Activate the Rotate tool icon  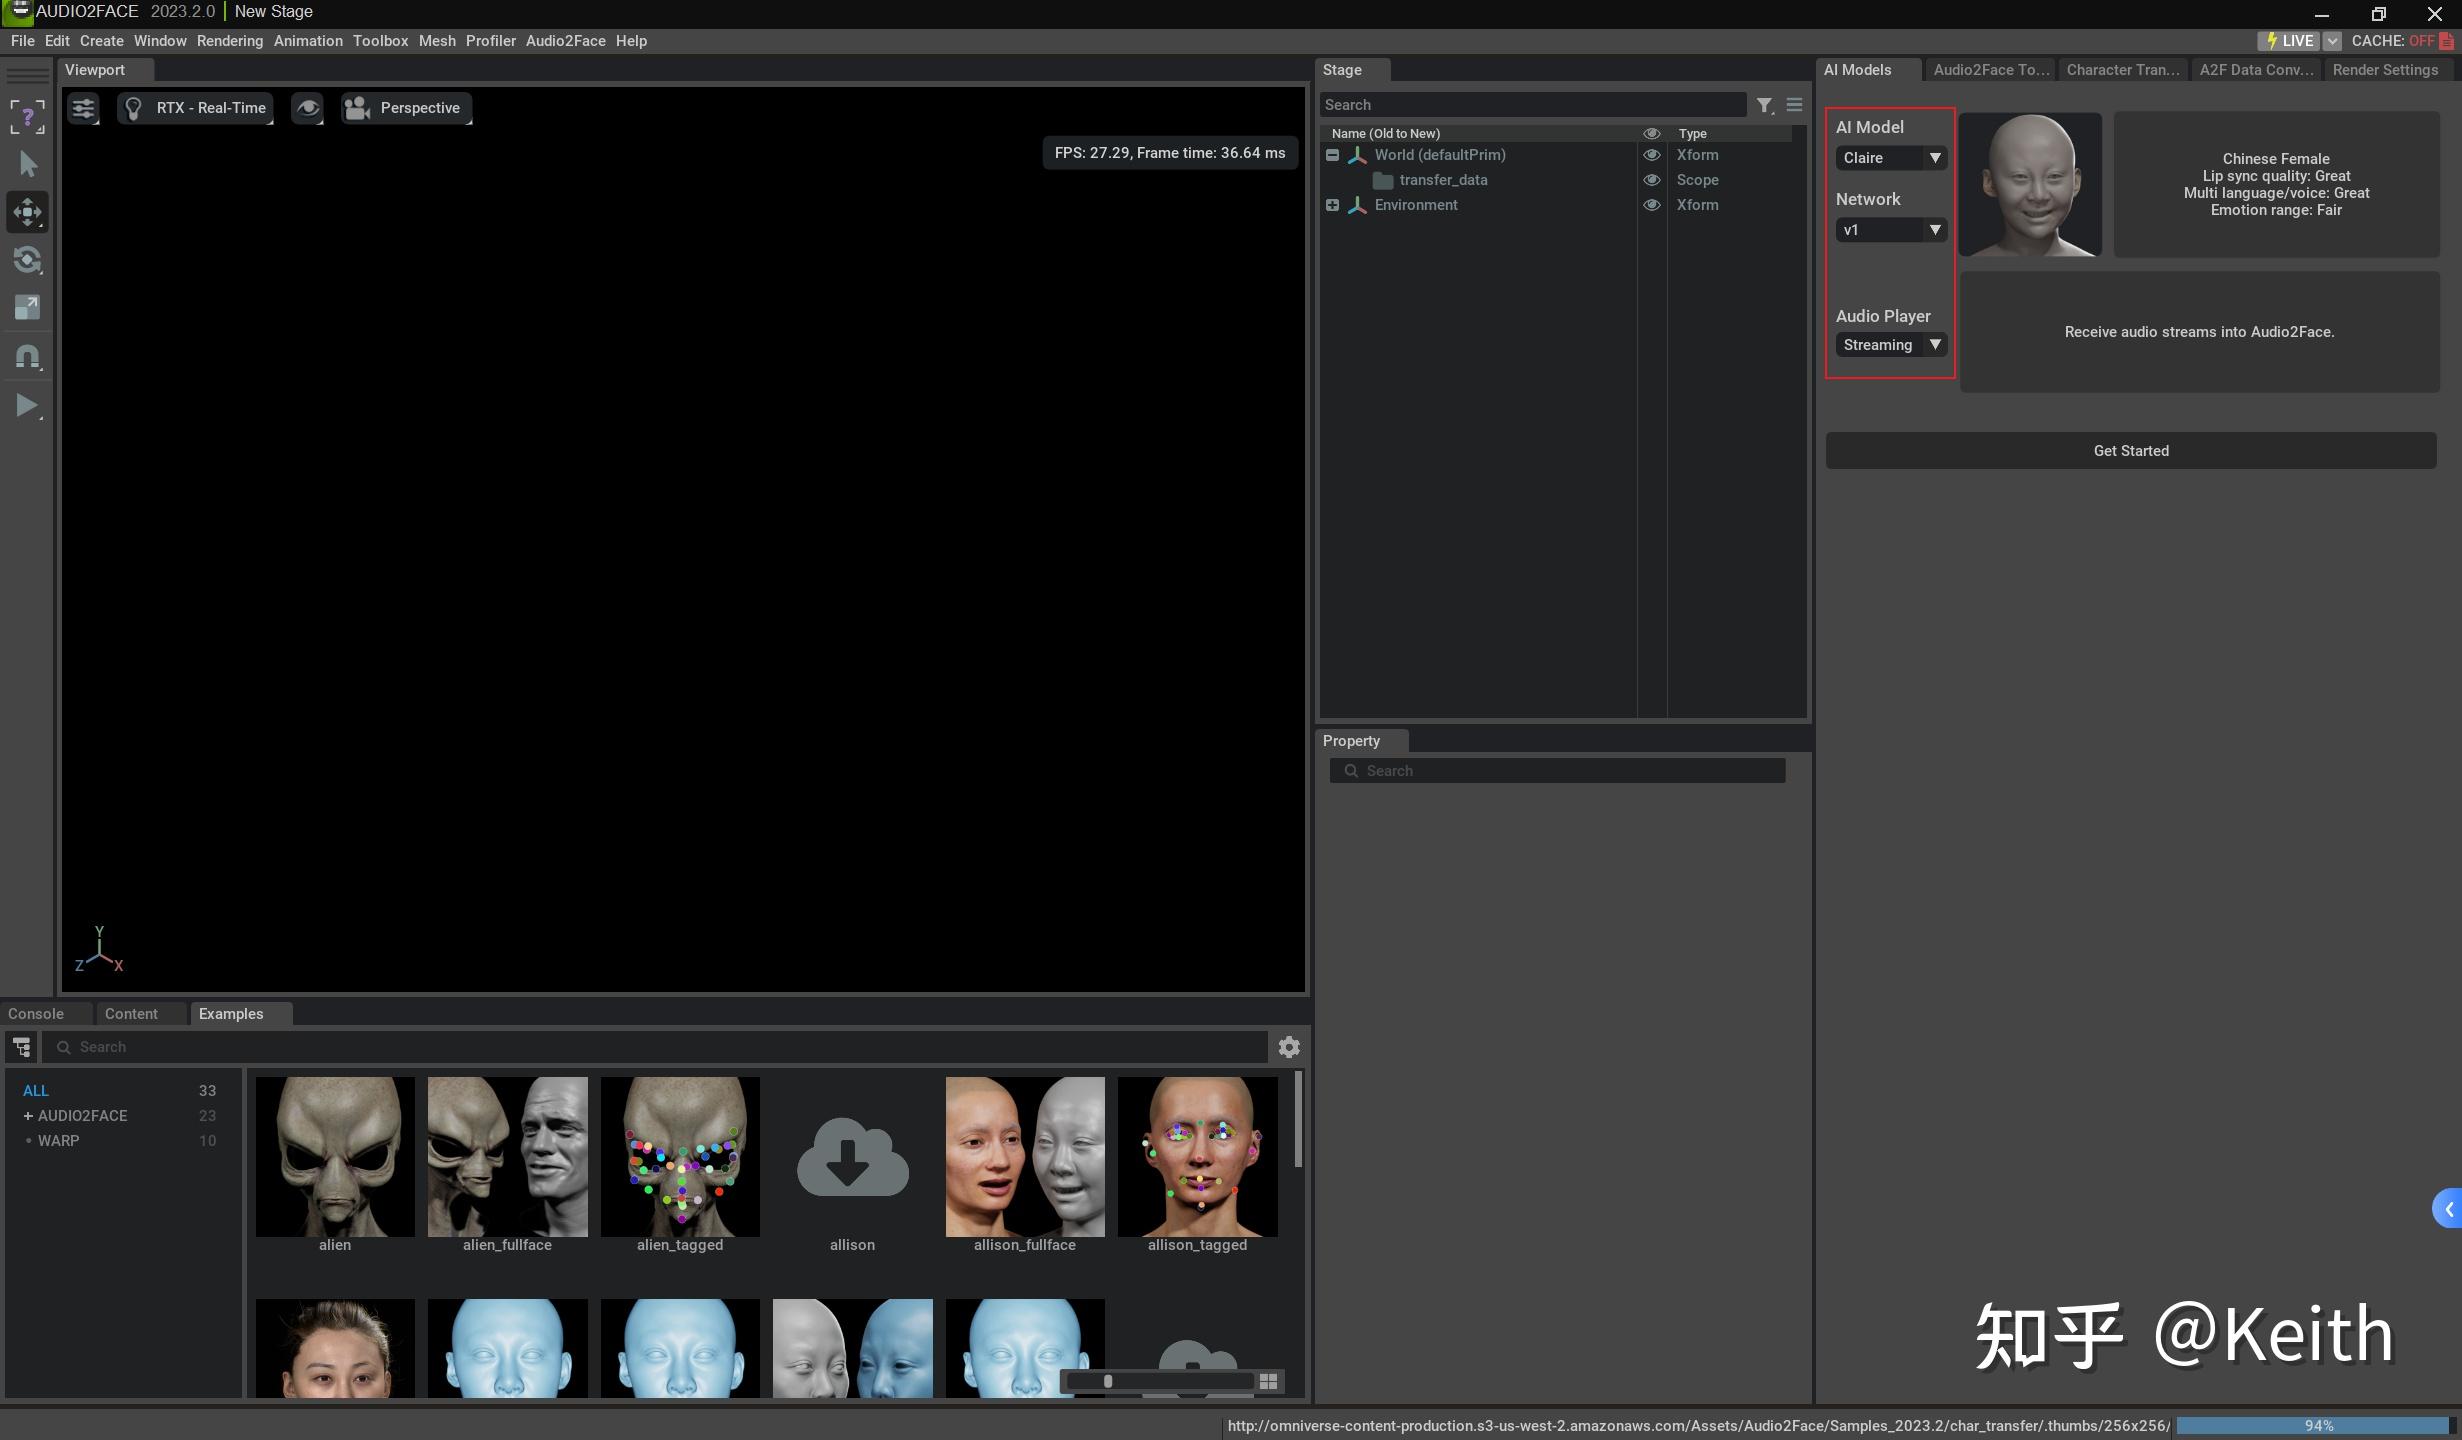click(27, 261)
